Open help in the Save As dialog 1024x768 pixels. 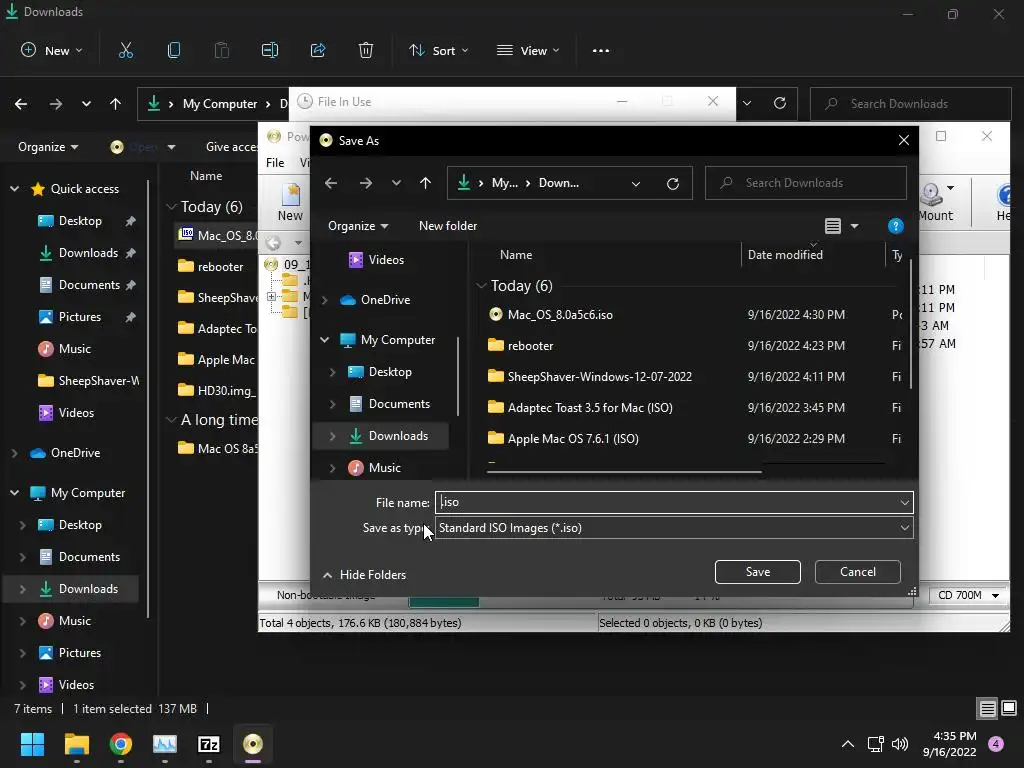click(895, 226)
